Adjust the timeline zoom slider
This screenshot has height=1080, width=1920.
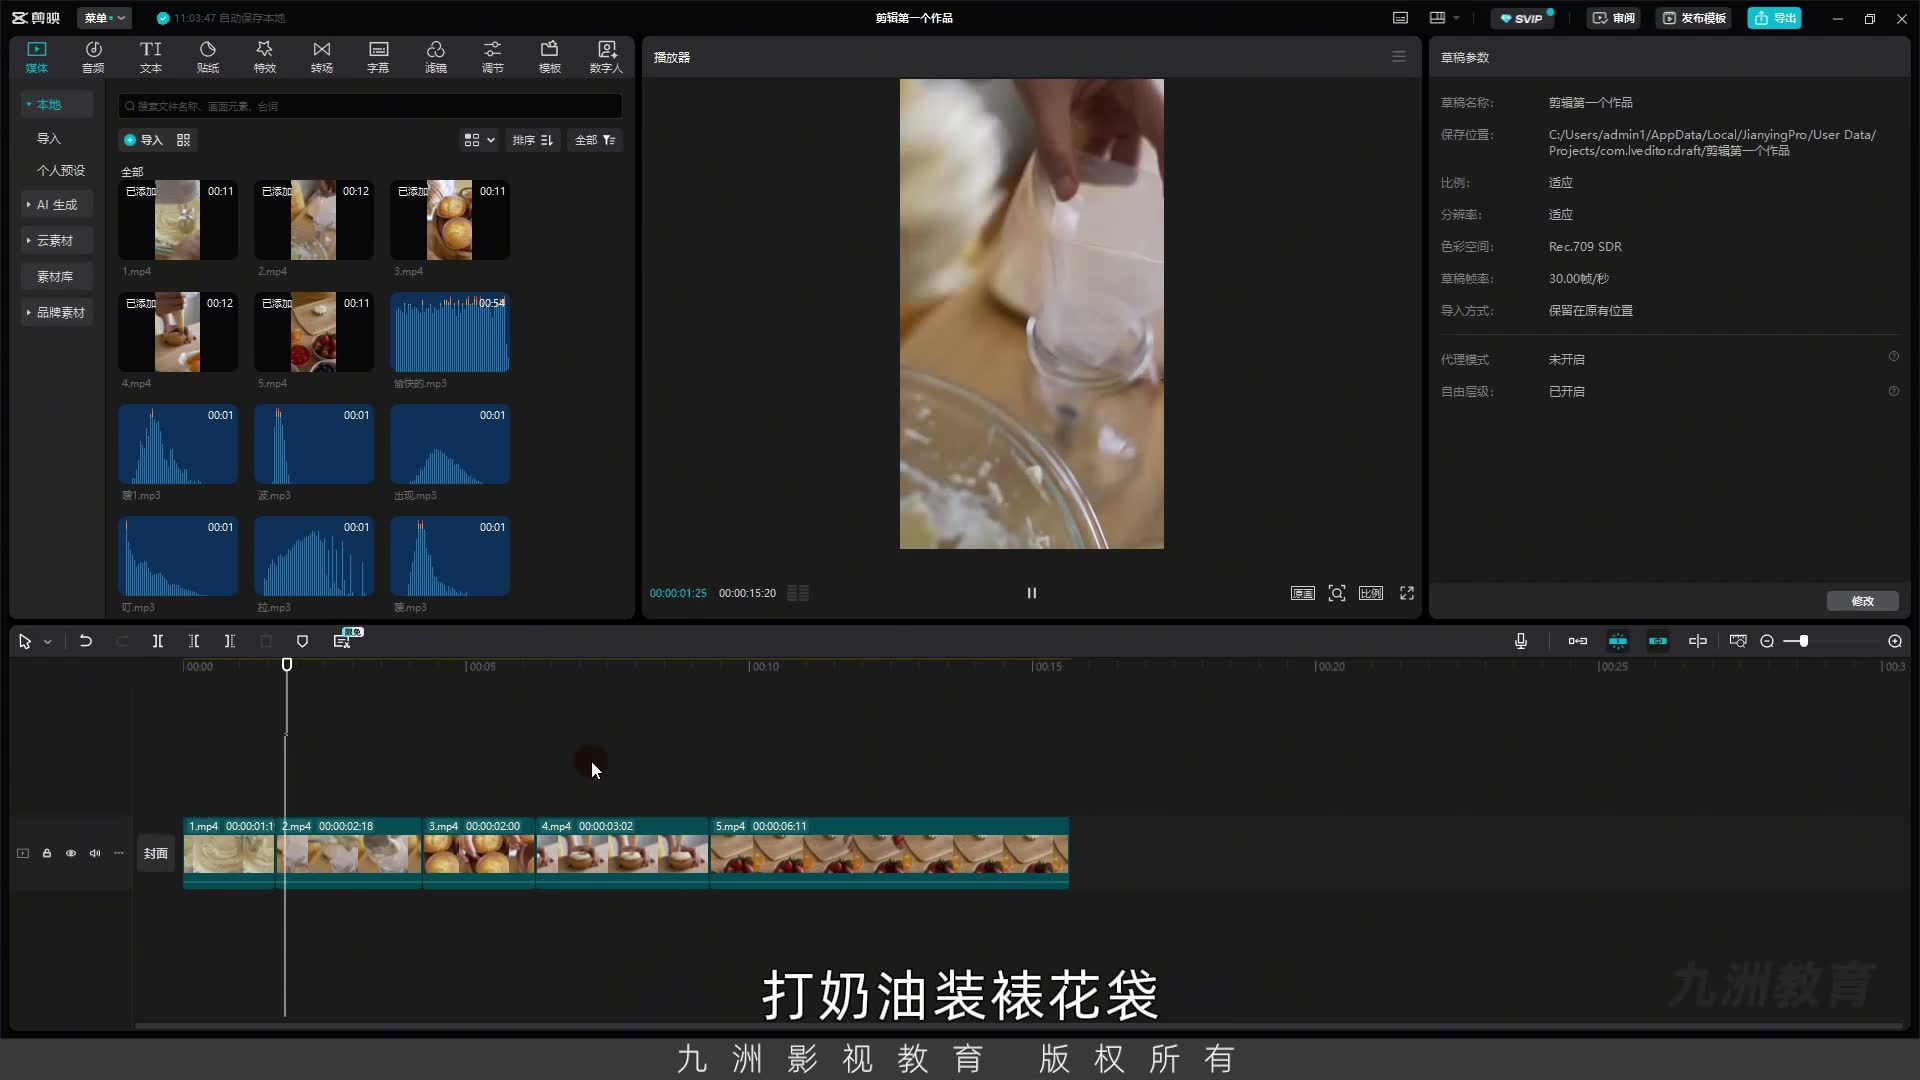pos(1803,641)
